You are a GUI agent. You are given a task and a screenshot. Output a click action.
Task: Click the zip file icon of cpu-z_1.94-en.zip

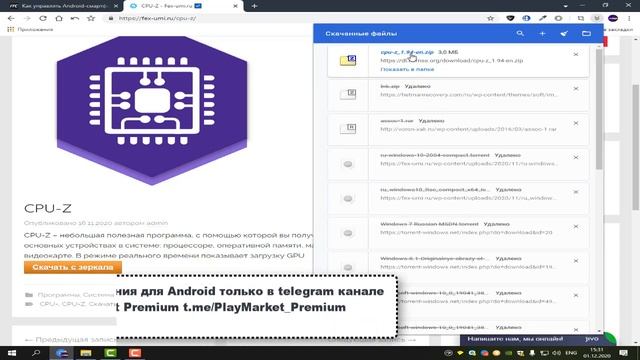click(x=348, y=61)
